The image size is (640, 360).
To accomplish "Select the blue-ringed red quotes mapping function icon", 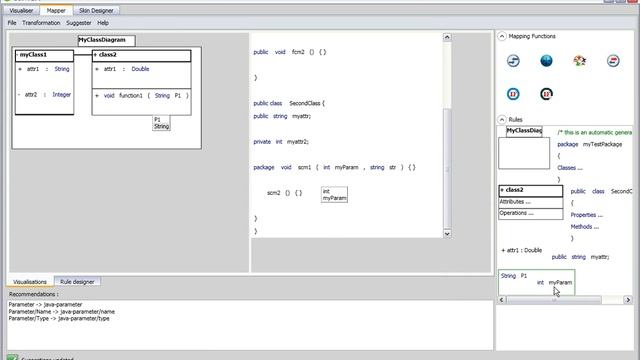I will tap(513, 94).
